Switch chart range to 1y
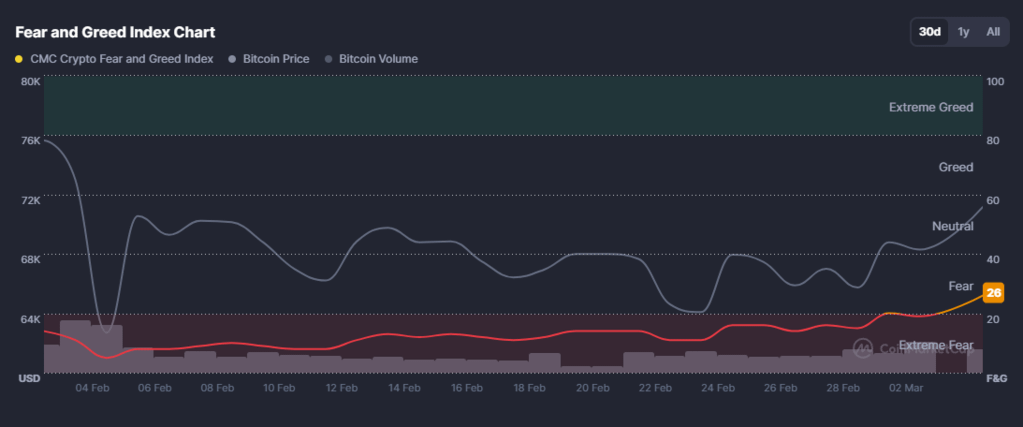 [x=963, y=32]
